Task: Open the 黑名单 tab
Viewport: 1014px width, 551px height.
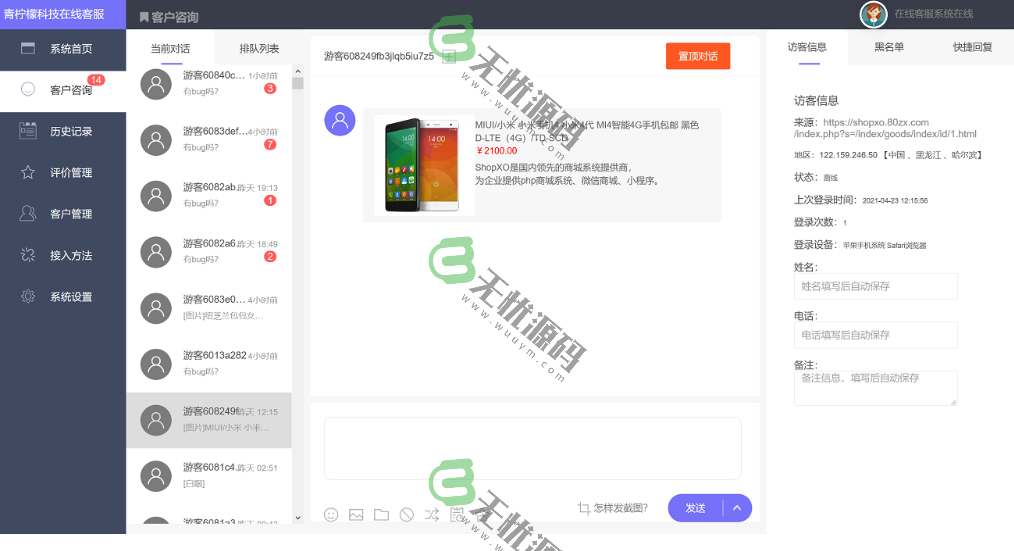Action: tap(889, 47)
